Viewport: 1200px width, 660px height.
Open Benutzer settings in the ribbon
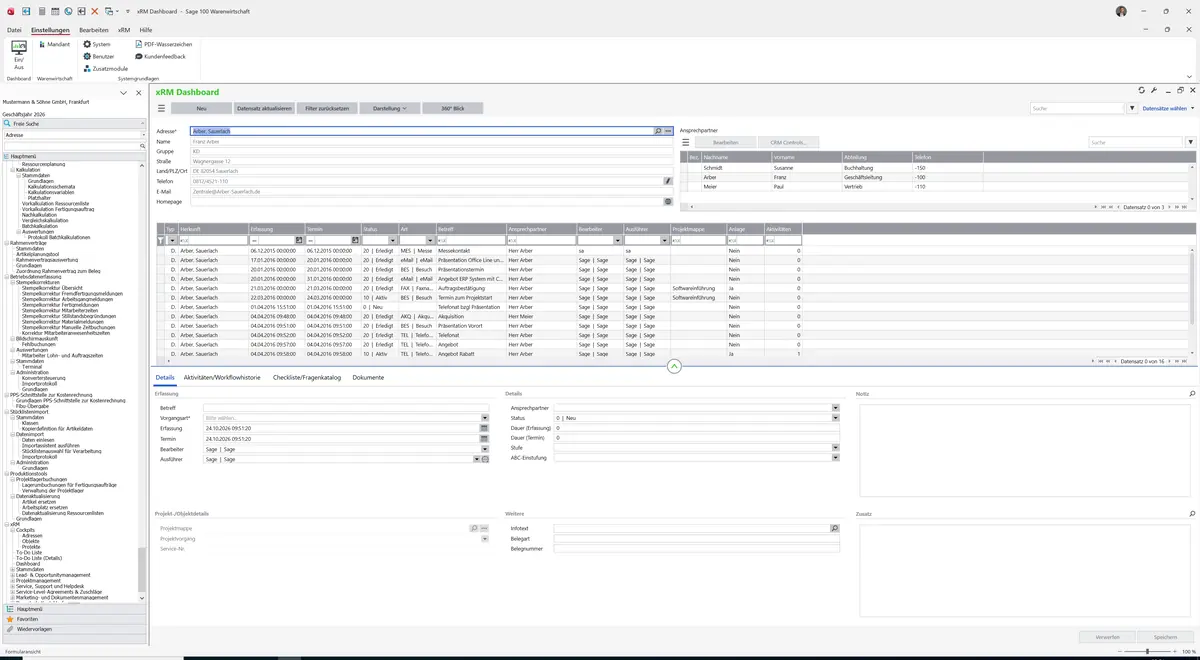[99, 56]
